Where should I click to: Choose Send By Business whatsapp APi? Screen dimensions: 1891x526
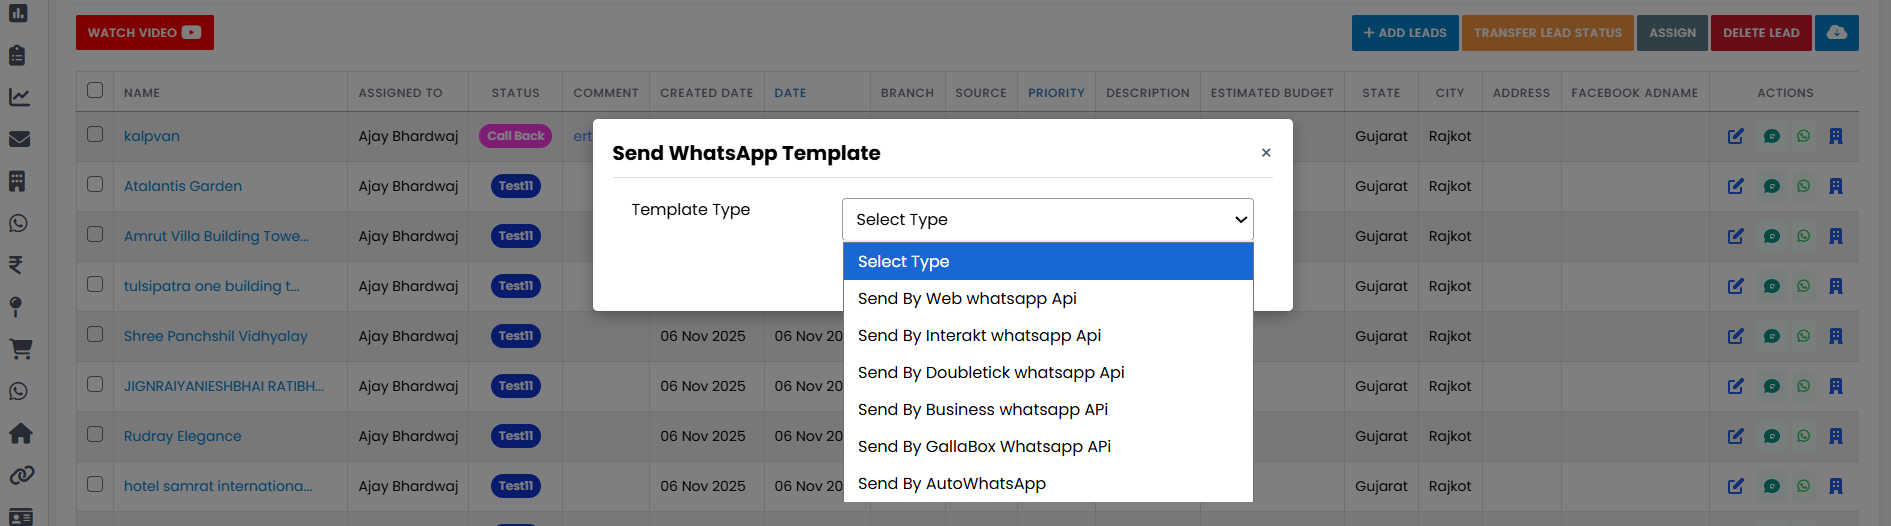coord(1048,409)
